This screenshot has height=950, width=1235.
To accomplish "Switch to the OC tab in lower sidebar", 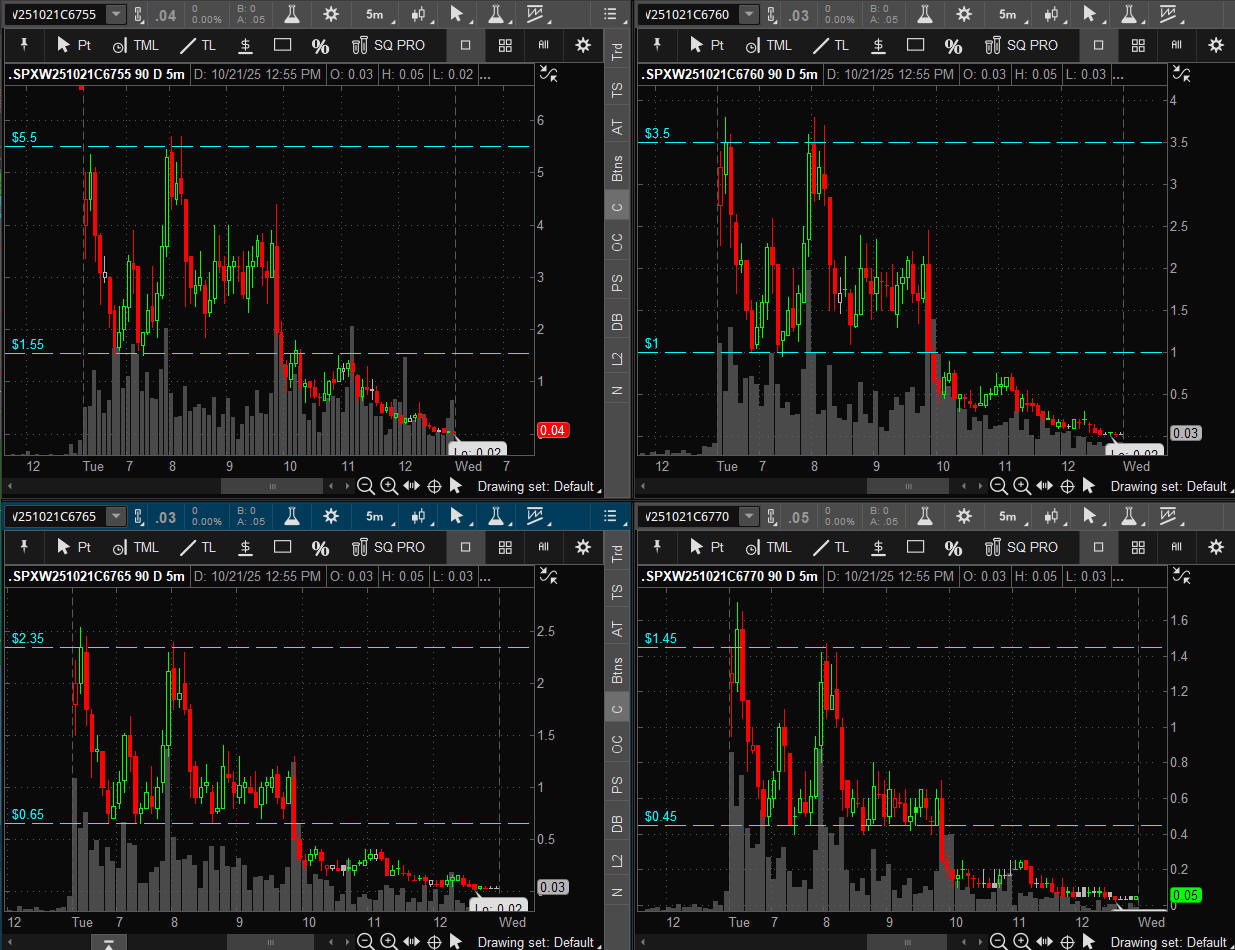I will pyautogui.click(x=617, y=744).
